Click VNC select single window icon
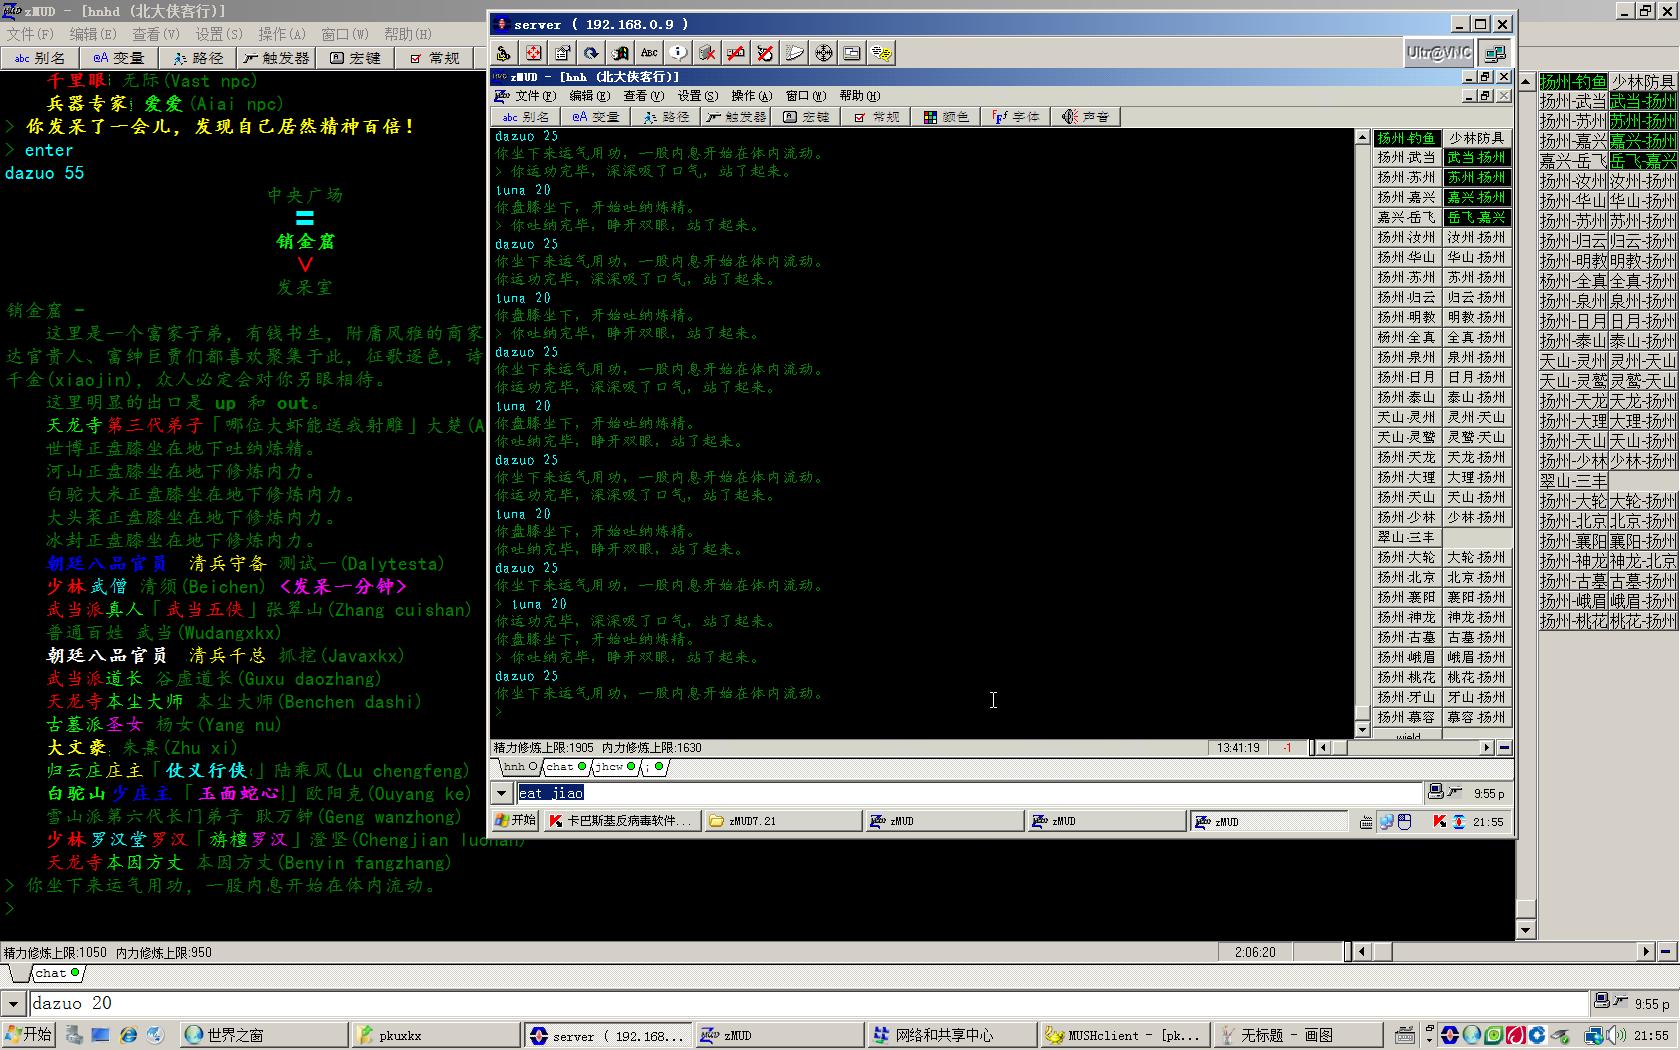The image size is (1680, 1050). click(x=823, y=53)
